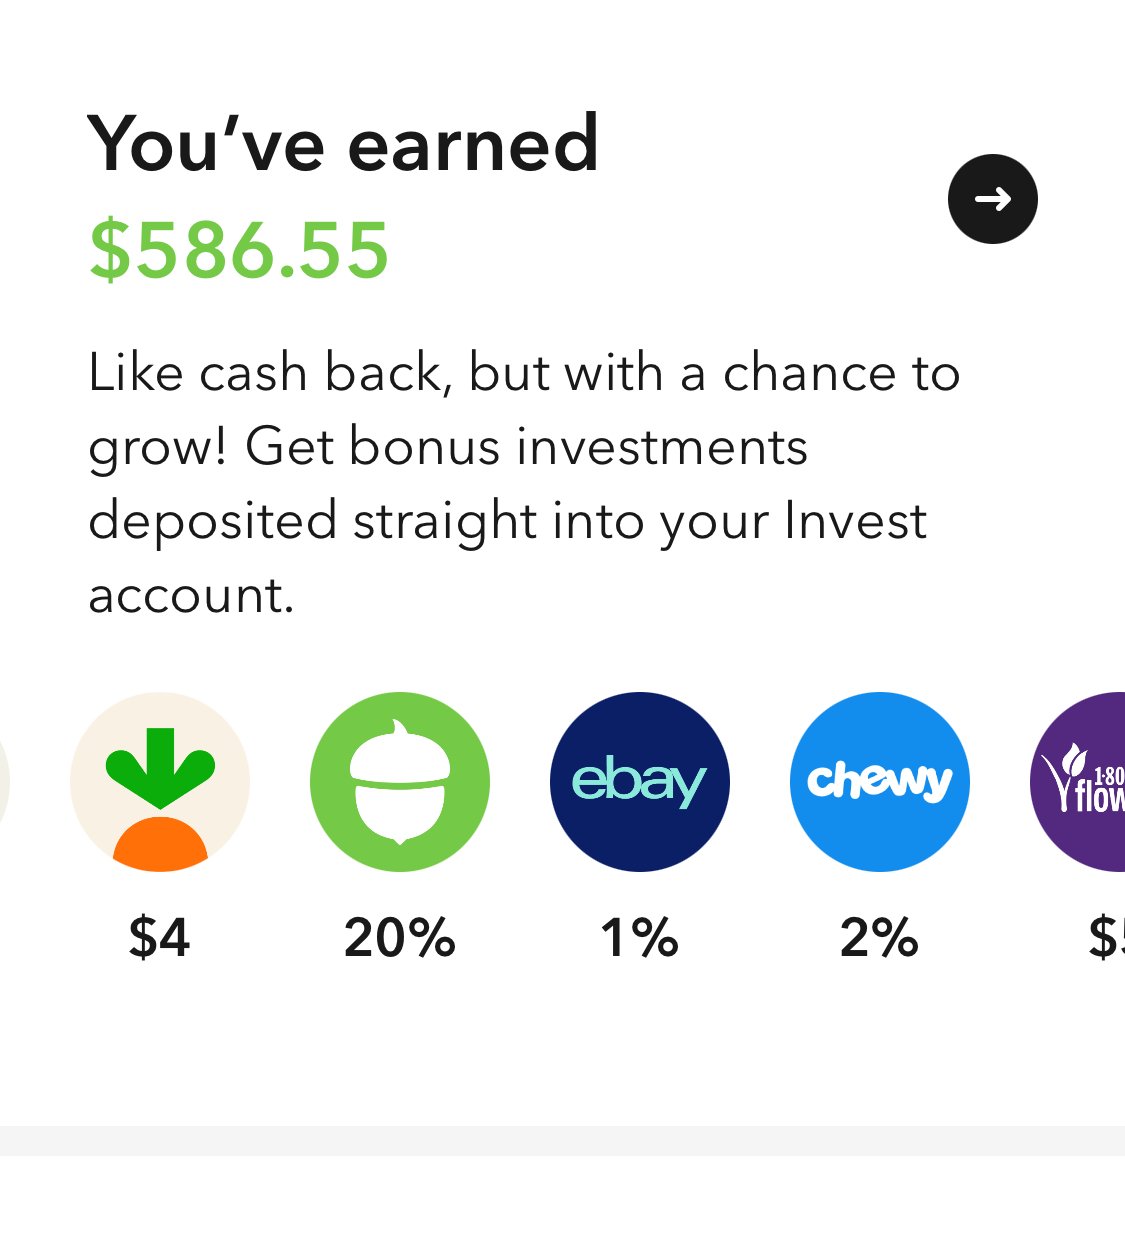Click the gray divider band below the offers

(x=562, y=1141)
